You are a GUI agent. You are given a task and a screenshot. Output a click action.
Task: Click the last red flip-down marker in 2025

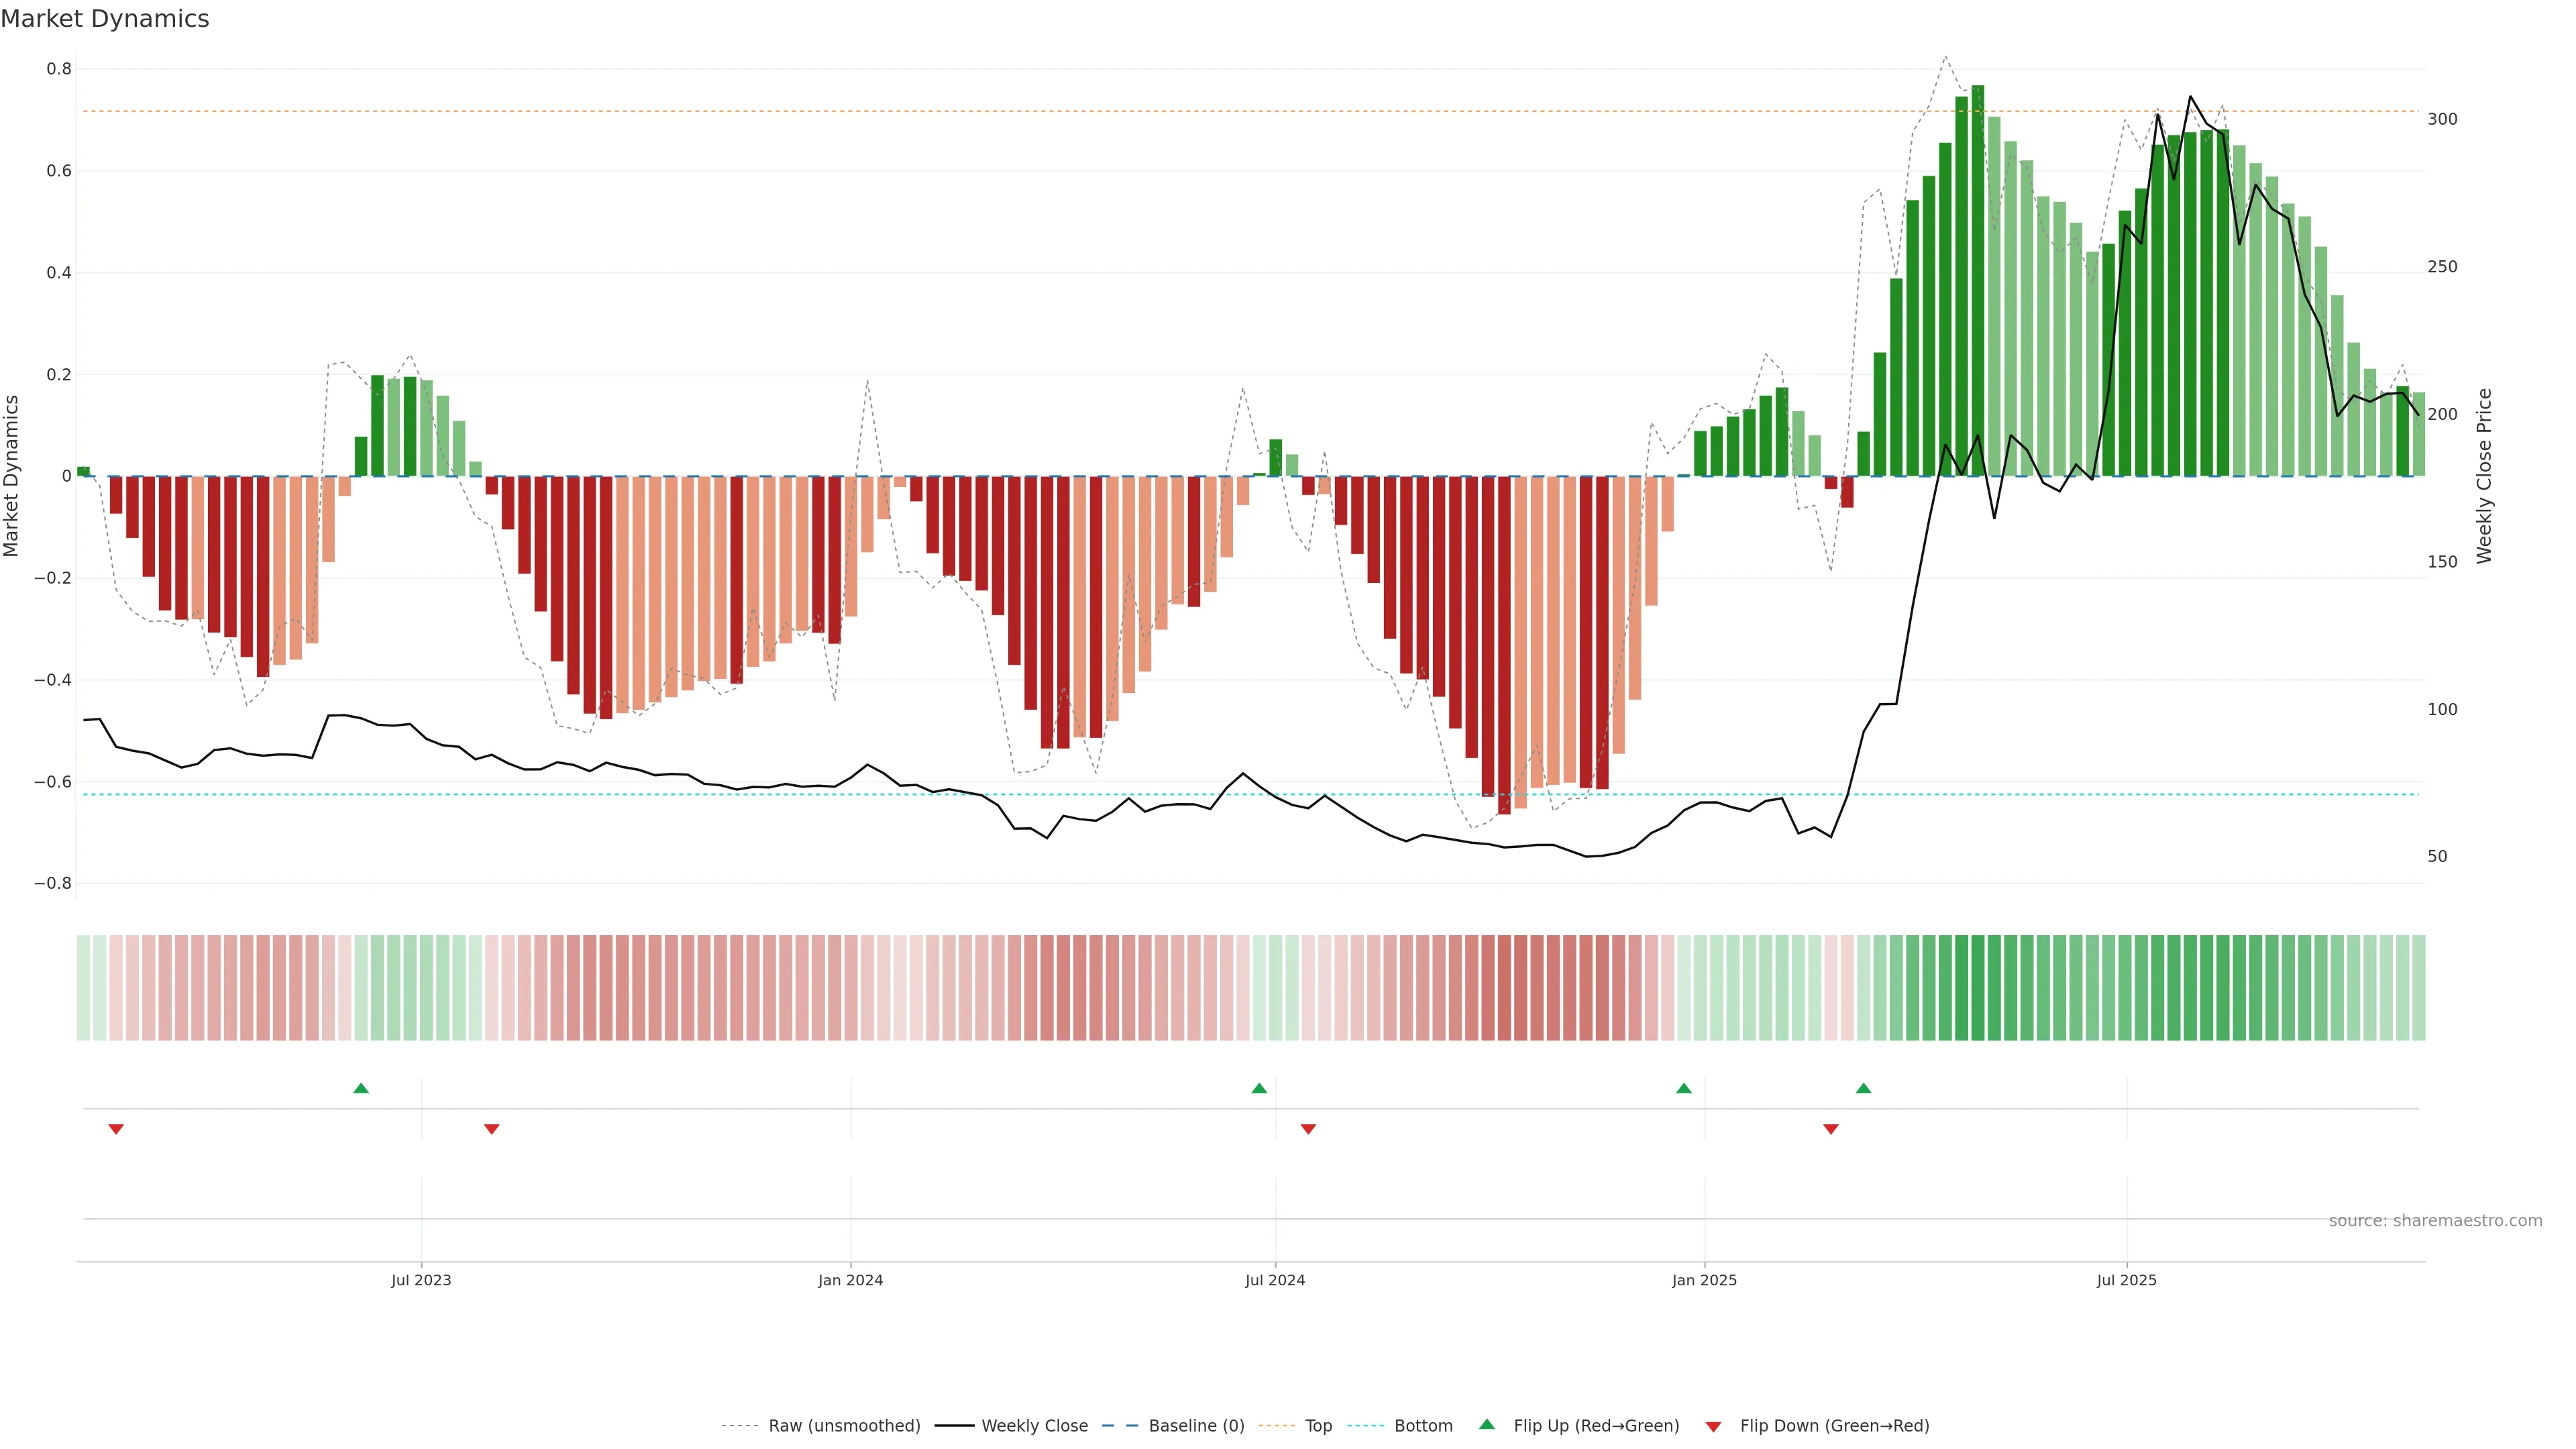1831,1129
